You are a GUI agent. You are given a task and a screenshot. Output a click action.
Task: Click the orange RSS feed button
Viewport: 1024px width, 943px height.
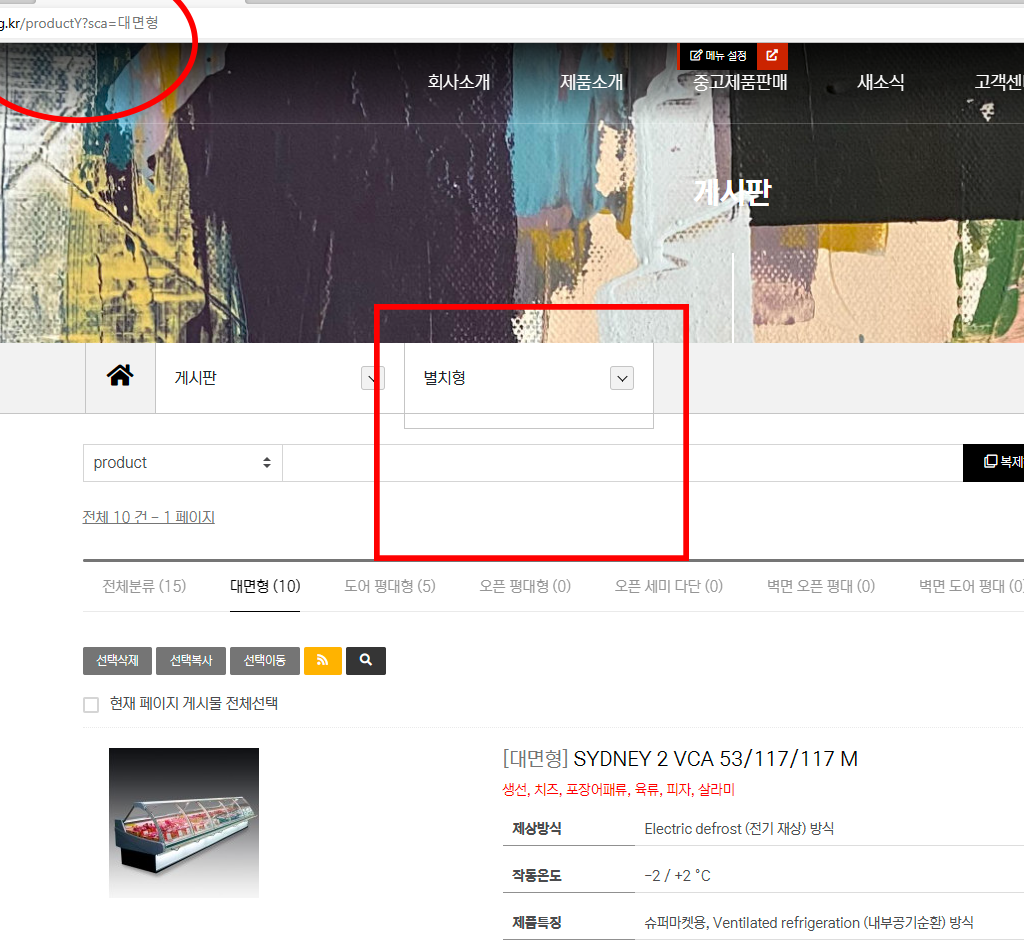pyautogui.click(x=323, y=660)
